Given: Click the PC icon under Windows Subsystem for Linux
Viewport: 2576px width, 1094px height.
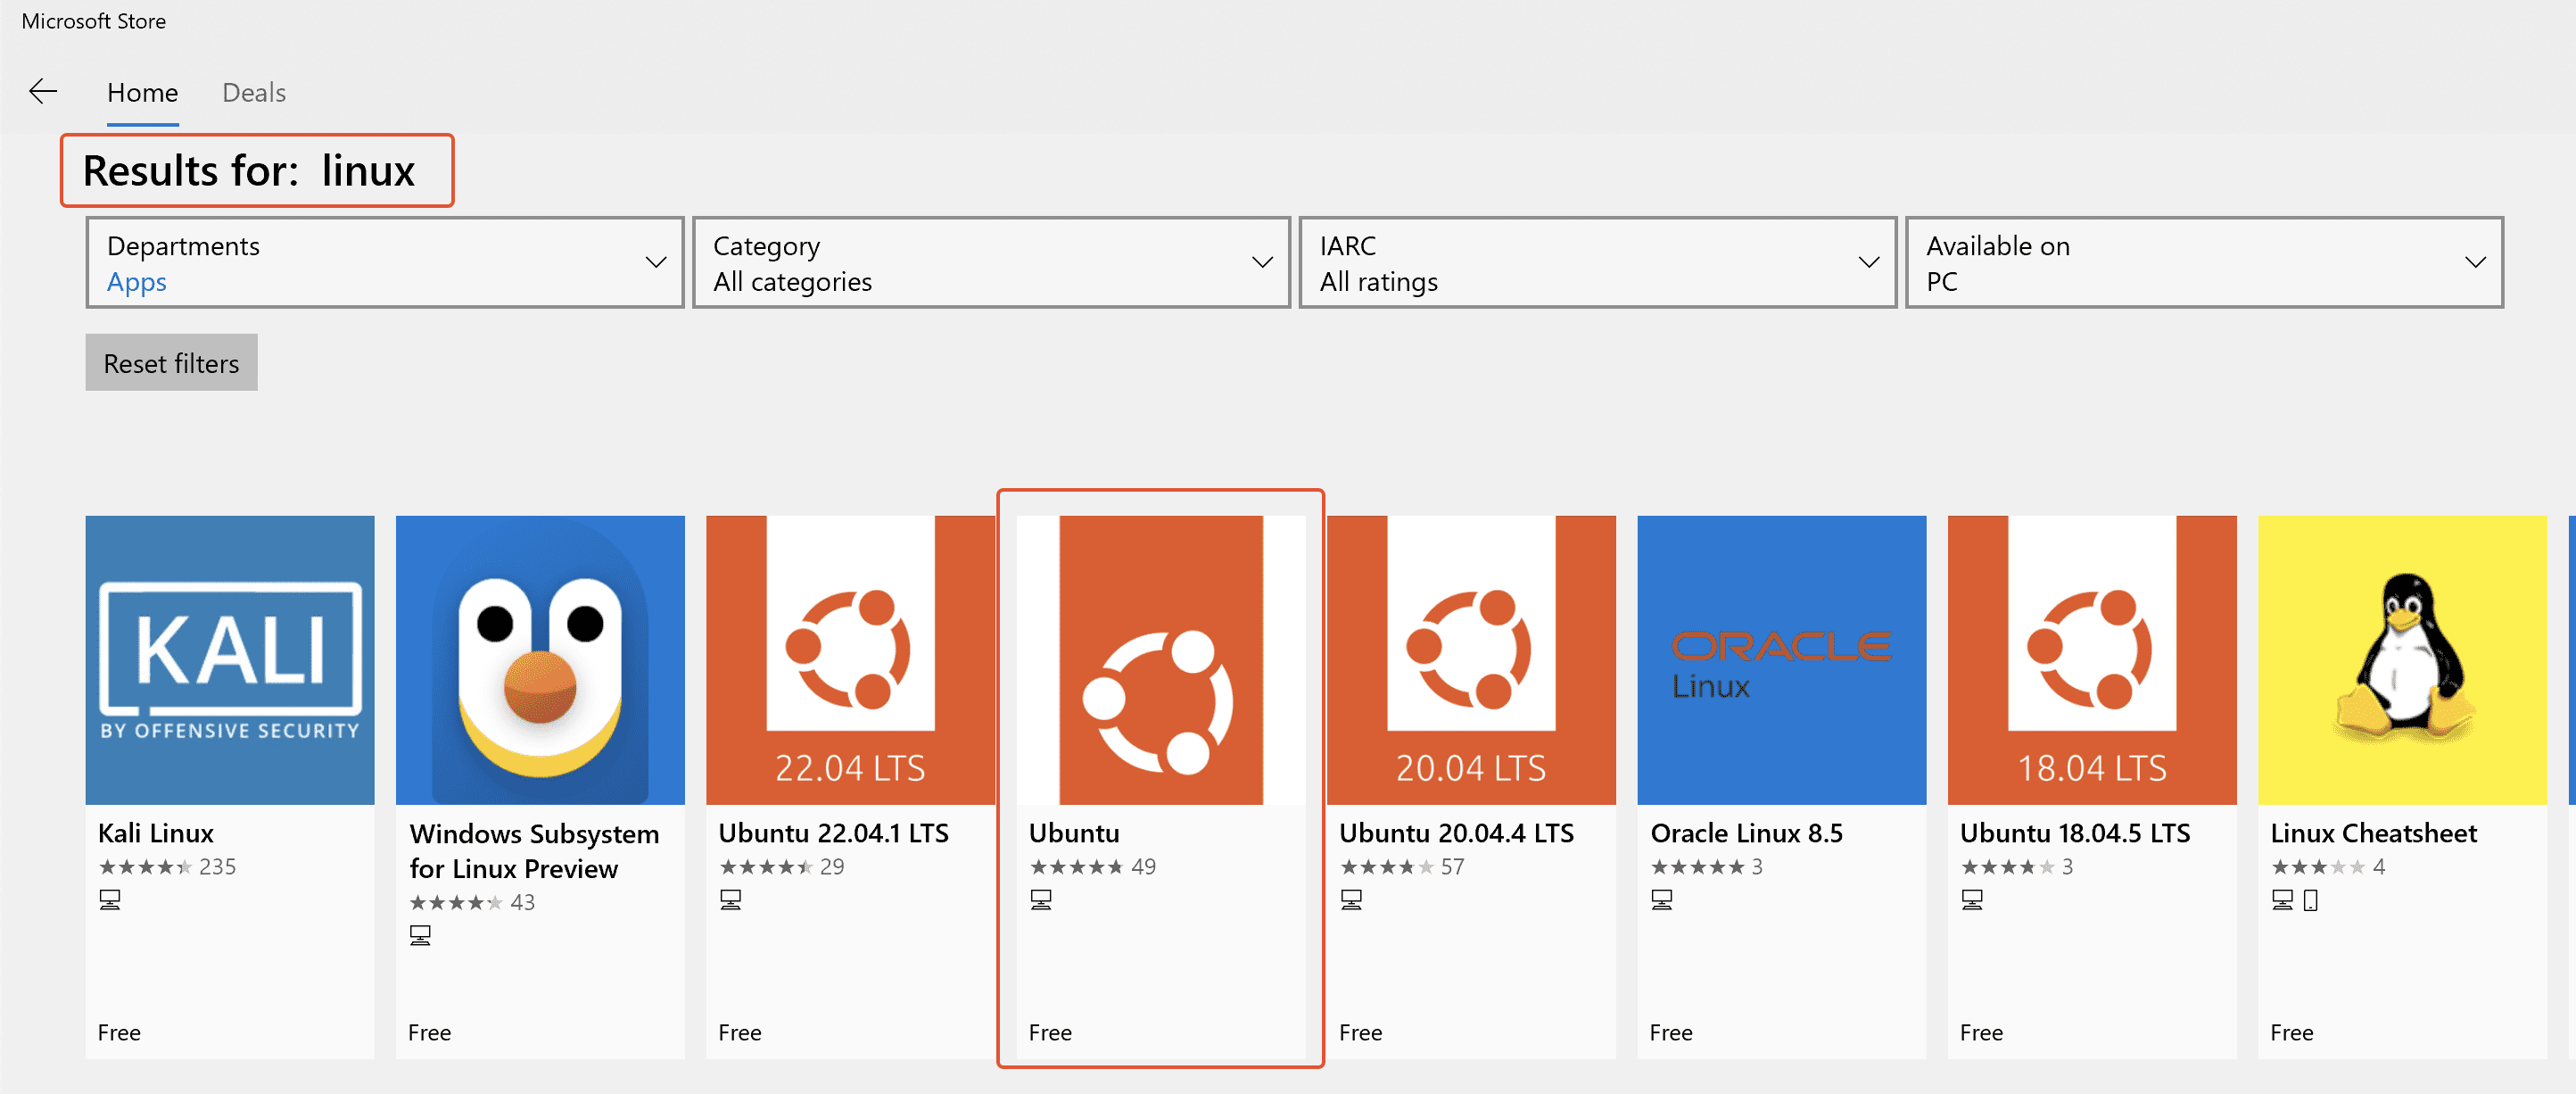Looking at the screenshot, I should pyautogui.click(x=420, y=935).
